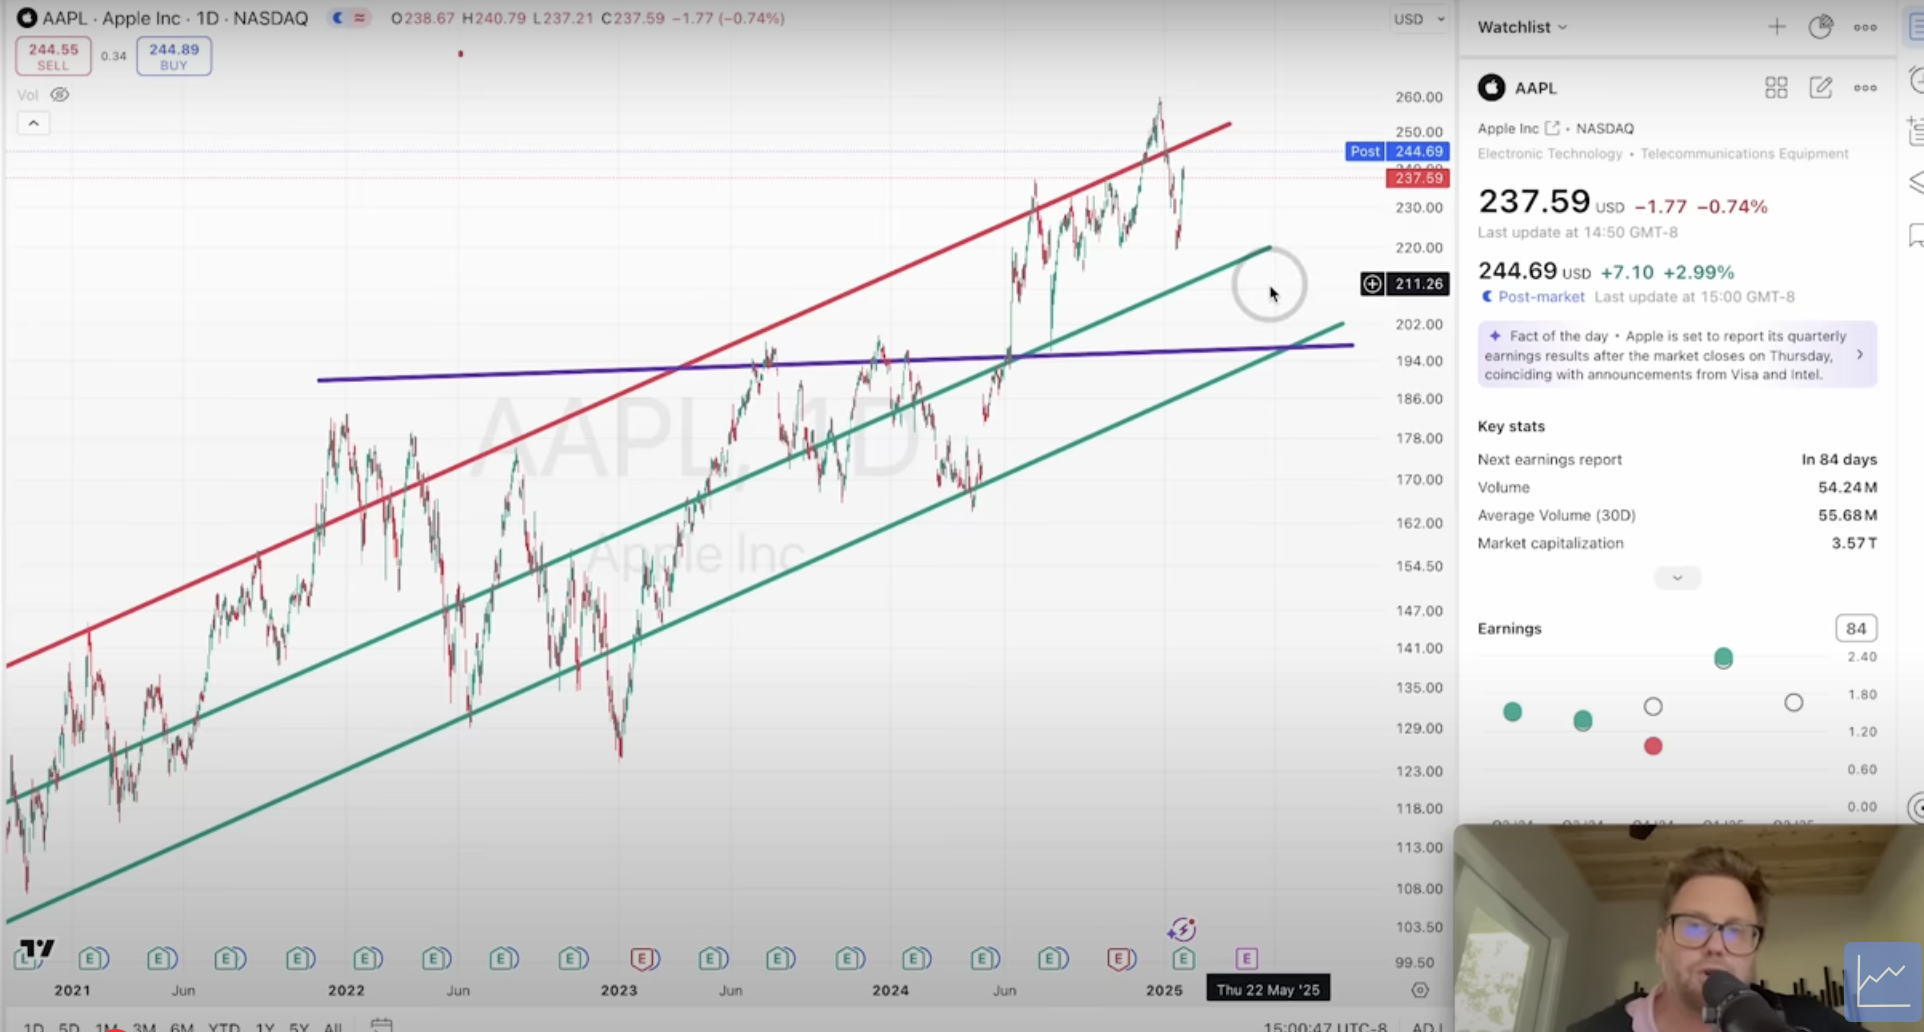The width and height of the screenshot is (1924, 1032).
Task: Click the Volume 54.24M stat row
Action: point(1677,488)
